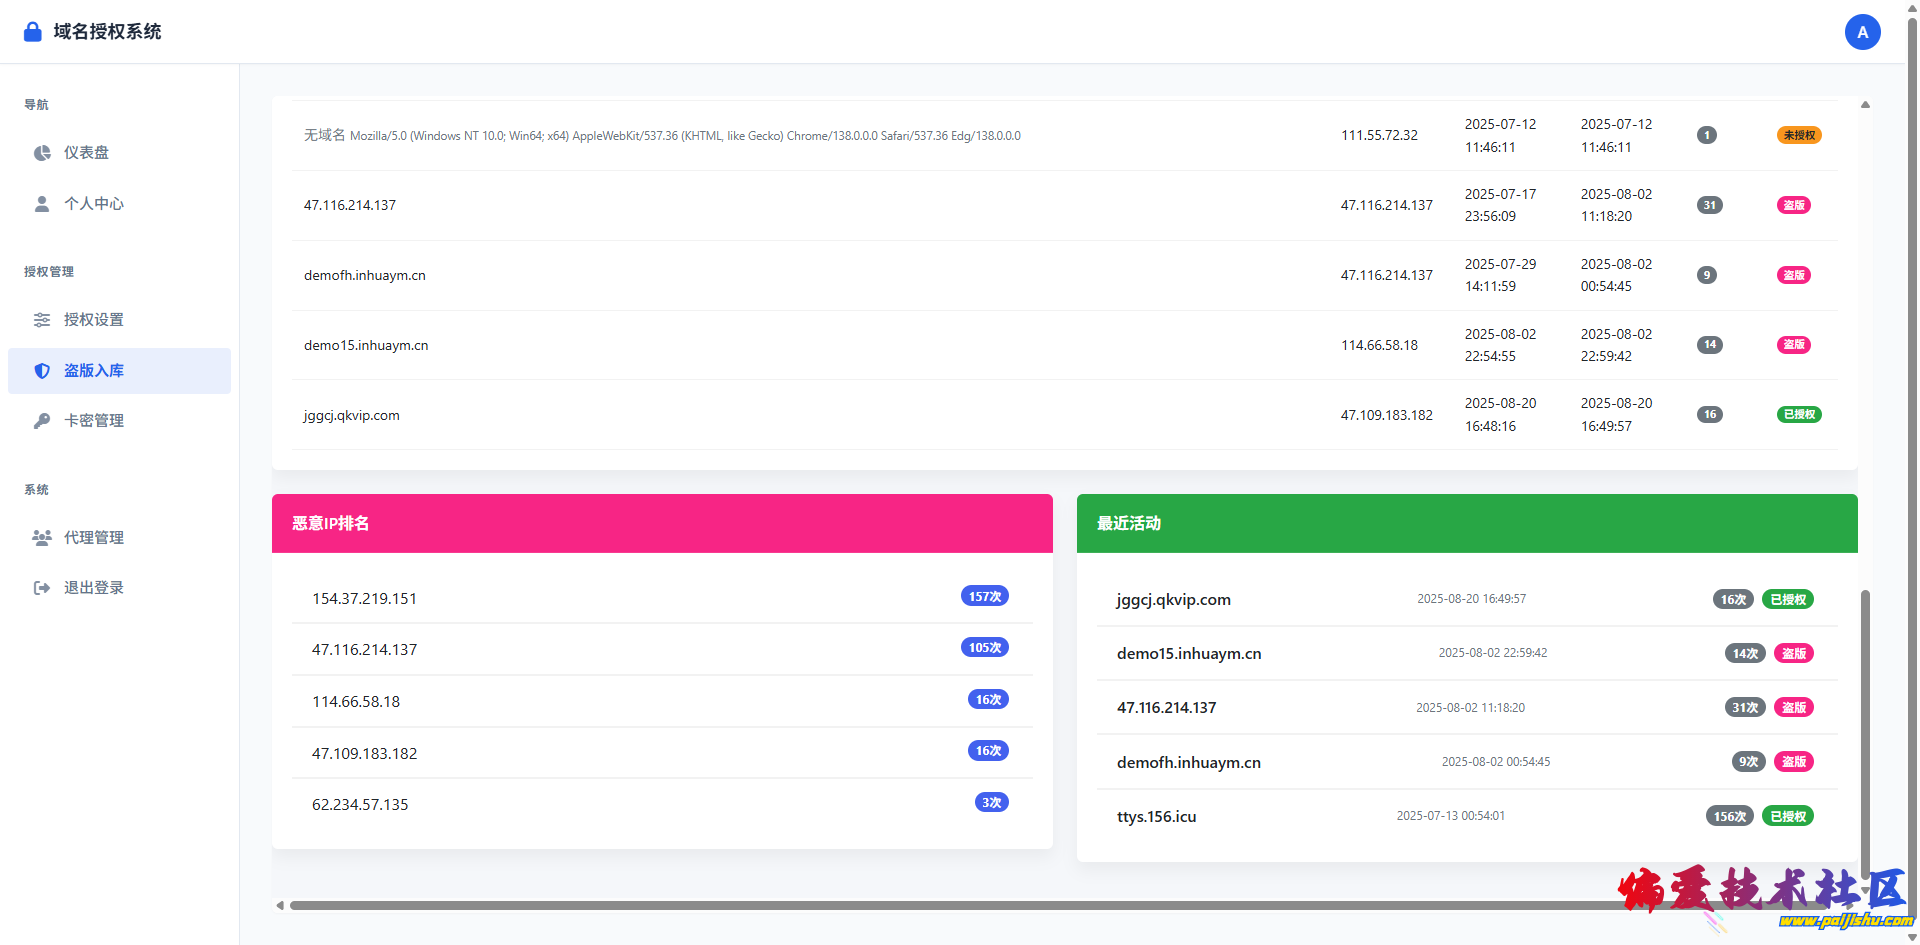Click the table's scroll-up arrow

tap(1865, 105)
